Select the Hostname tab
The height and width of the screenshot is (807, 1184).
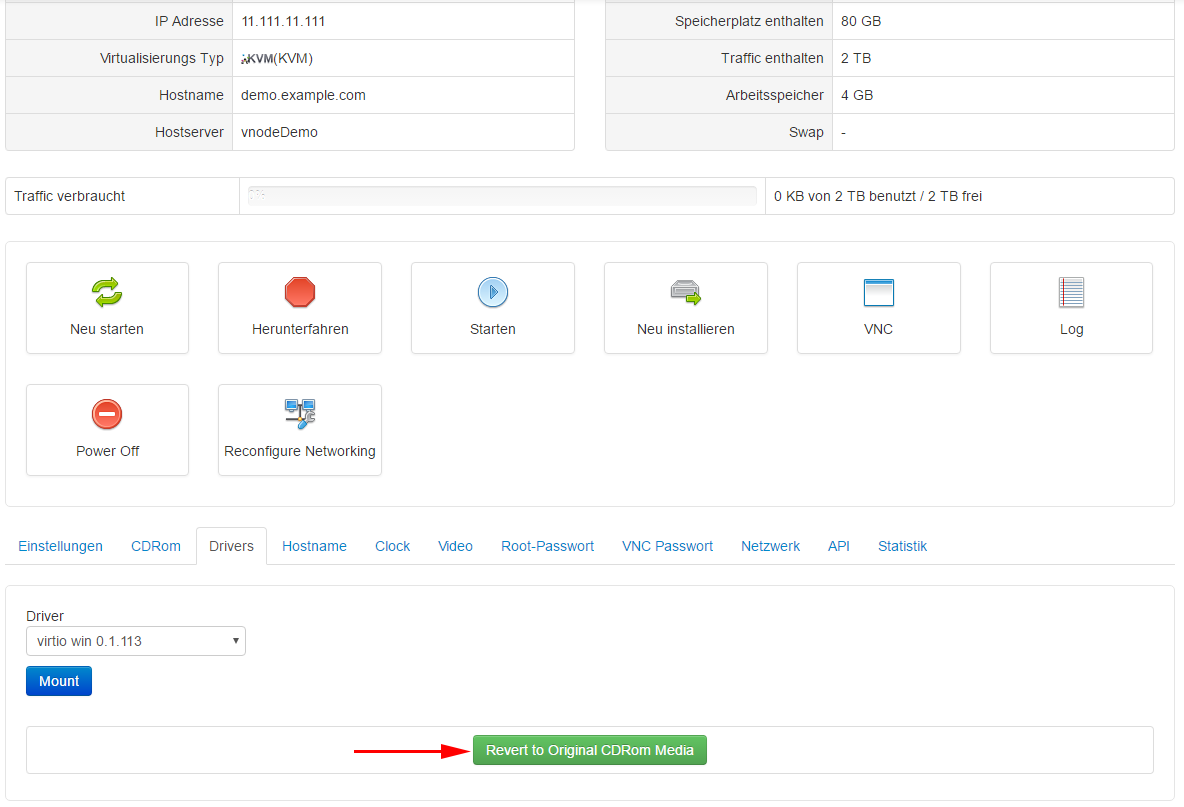(314, 546)
